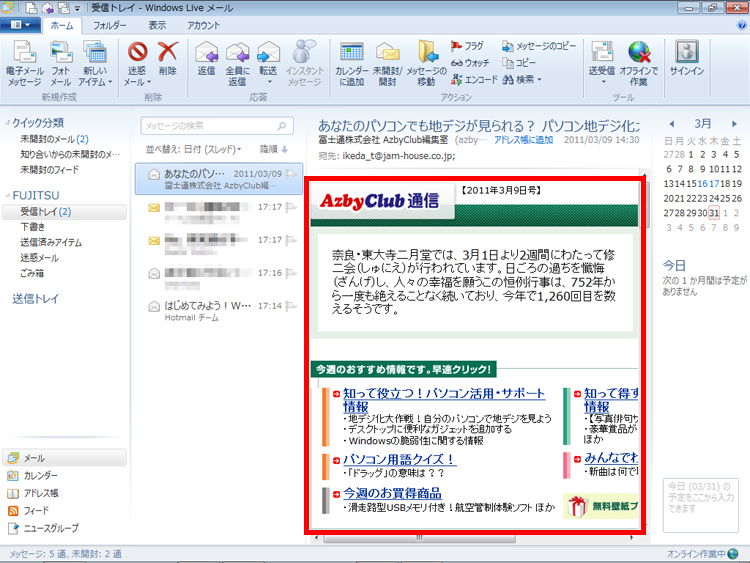
Task: Collapse the クイック分類 section
Action: tap(7, 123)
